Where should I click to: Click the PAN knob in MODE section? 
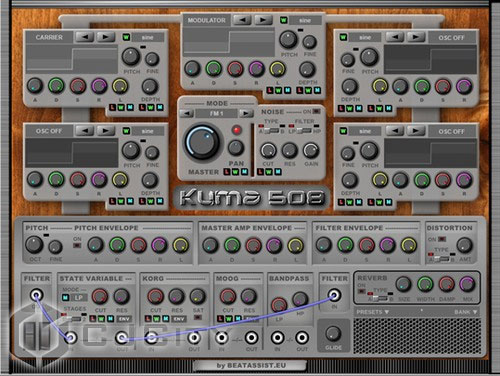(x=236, y=148)
